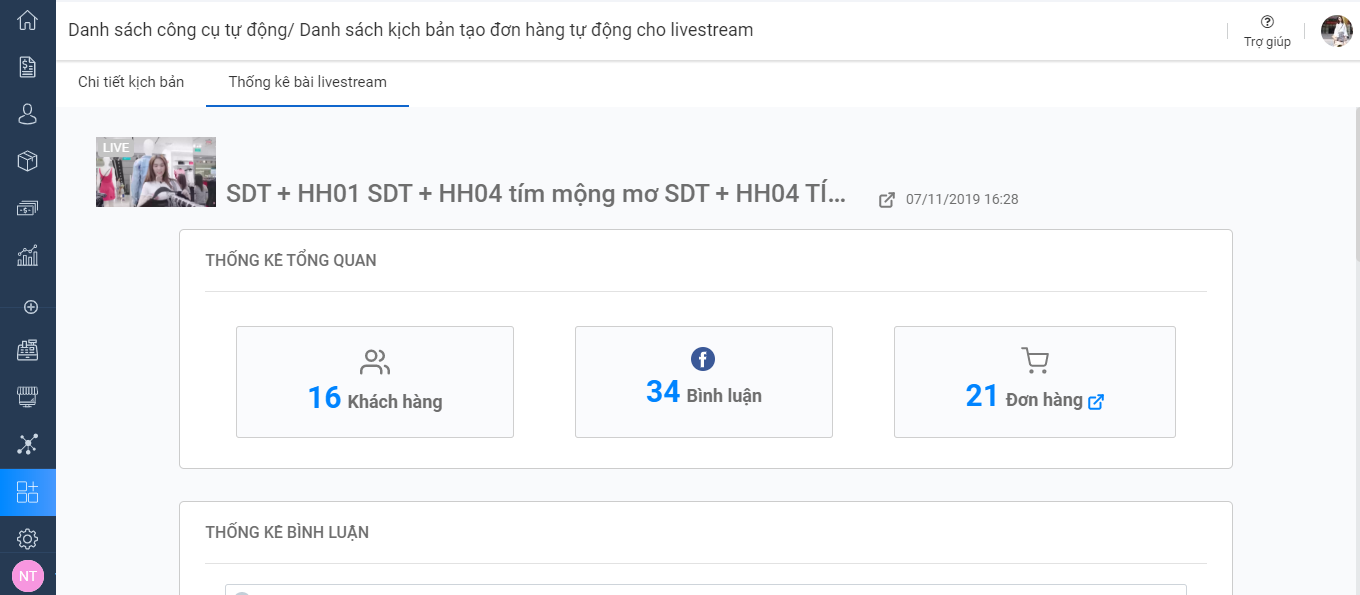Screen dimensions: 1360x595
Task: Open the Orders invoice icon in sidebar
Action: (x=27, y=68)
